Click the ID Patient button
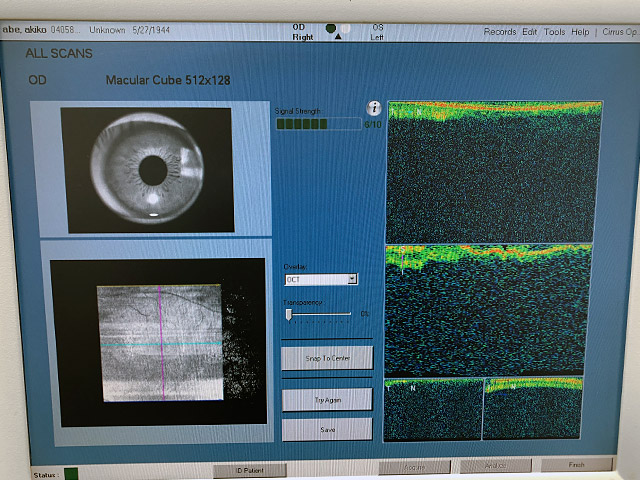The width and height of the screenshot is (640, 480). (250, 471)
